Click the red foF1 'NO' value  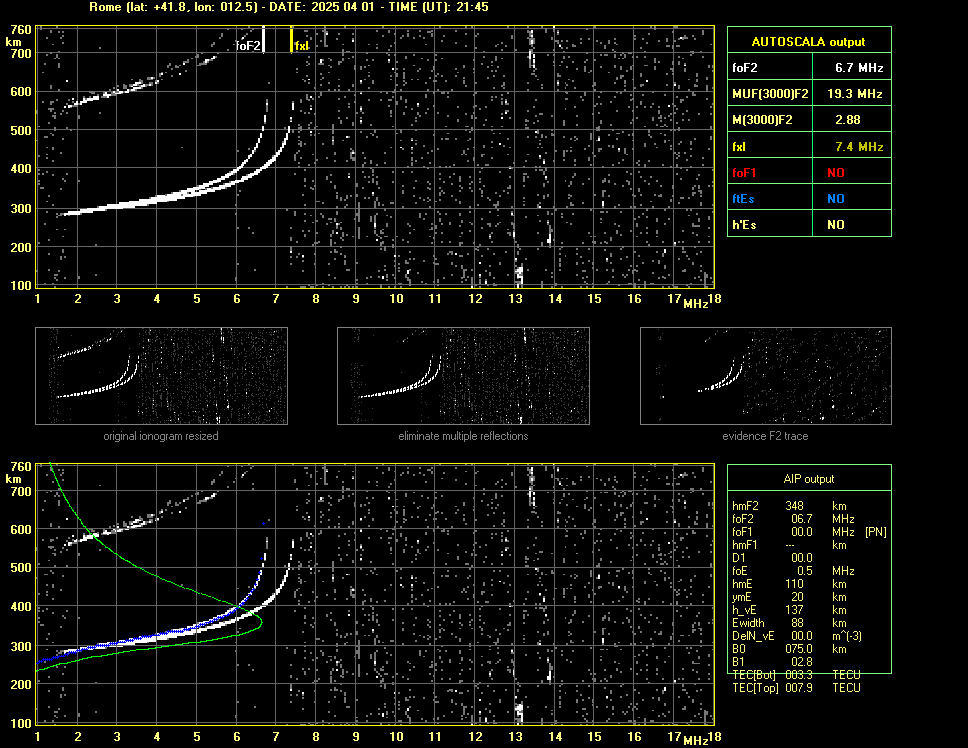click(836, 173)
